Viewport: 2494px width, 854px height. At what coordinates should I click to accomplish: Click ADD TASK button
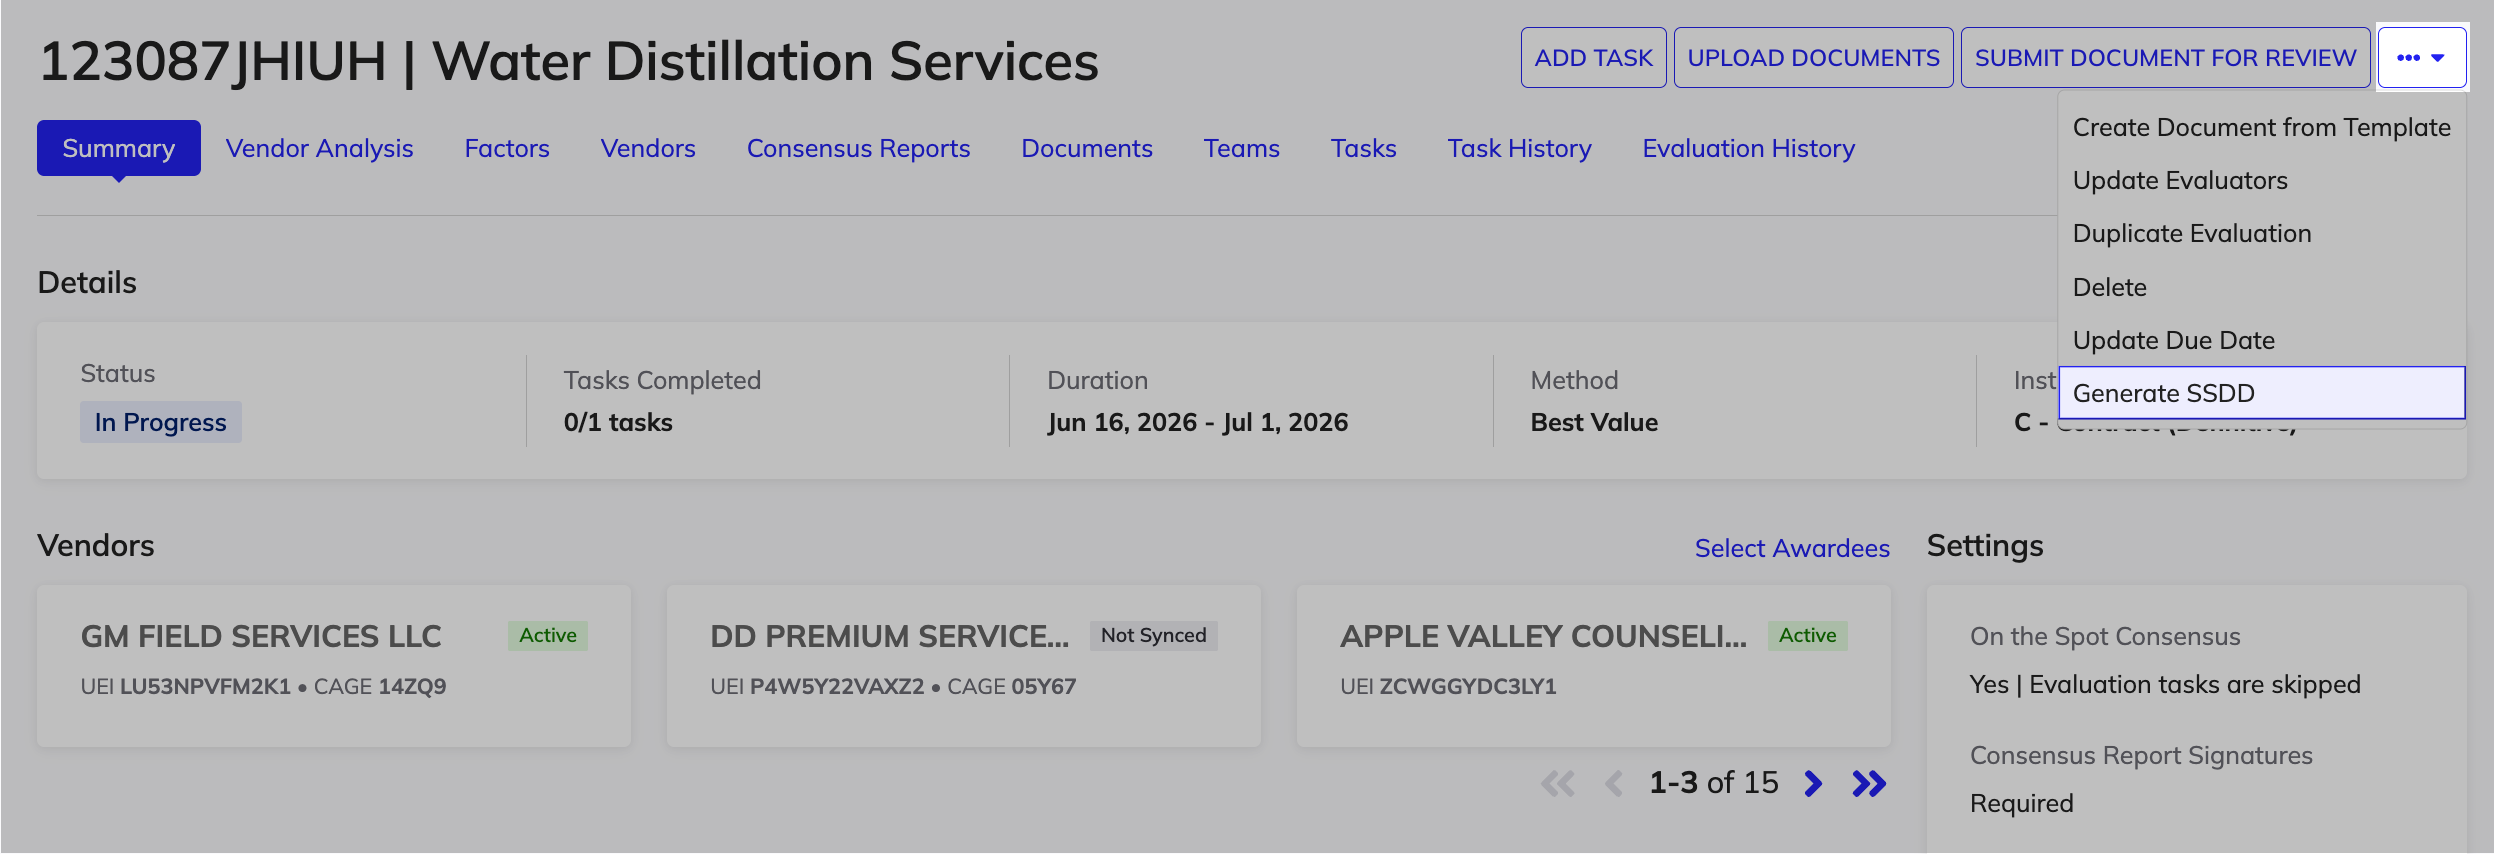(x=1593, y=57)
